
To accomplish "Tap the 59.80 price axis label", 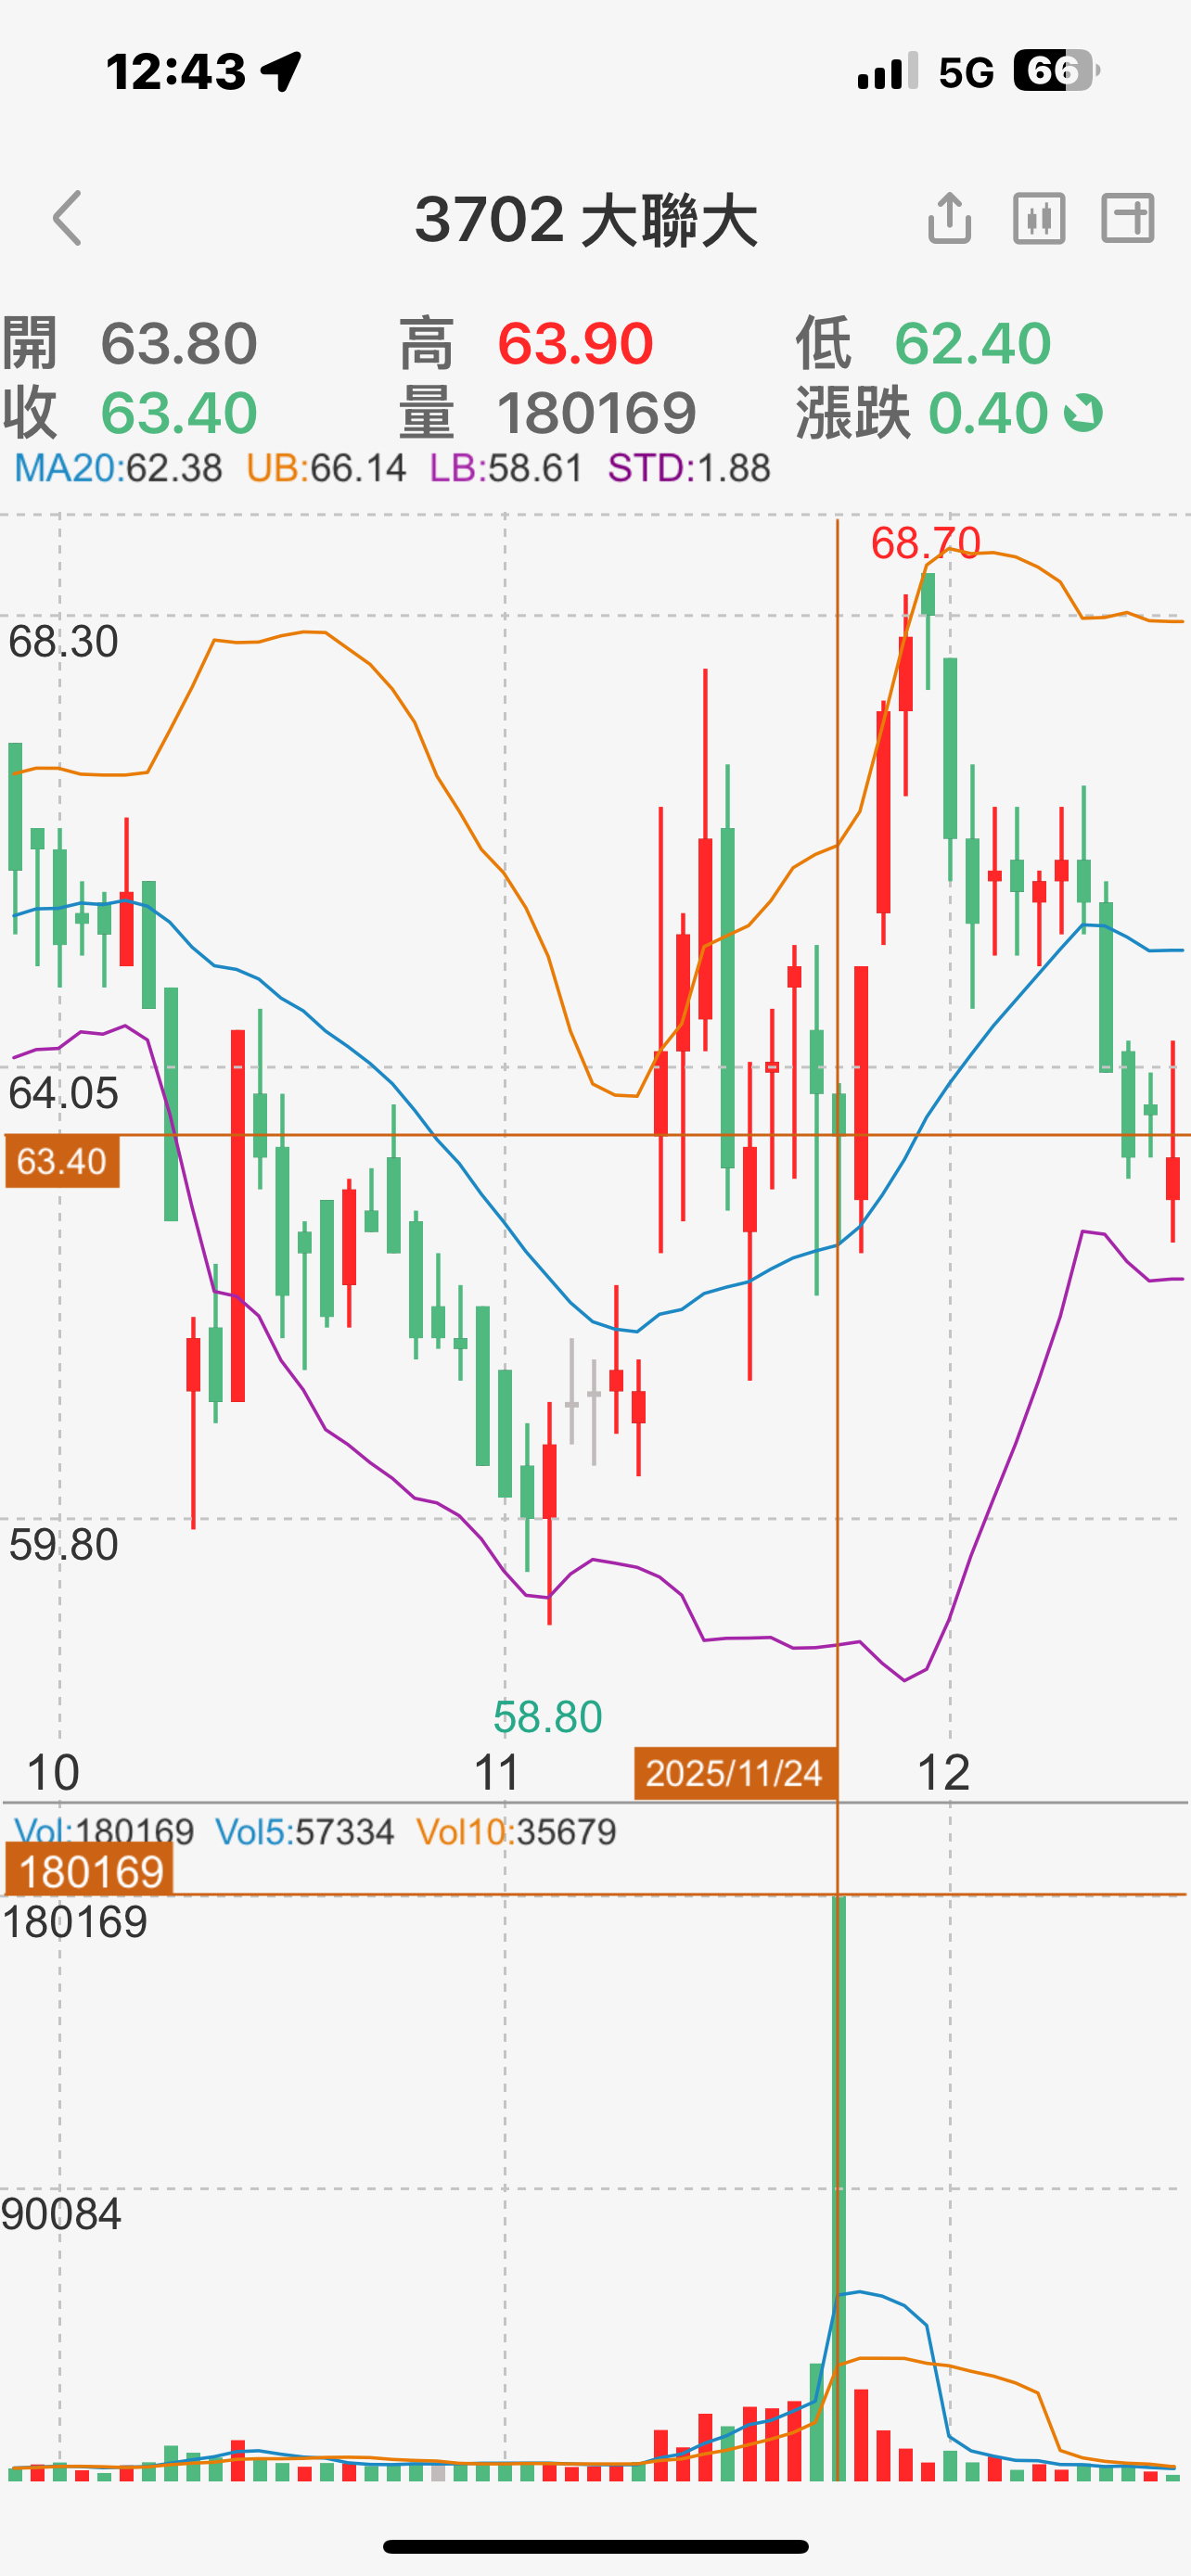I will pos(63,1545).
